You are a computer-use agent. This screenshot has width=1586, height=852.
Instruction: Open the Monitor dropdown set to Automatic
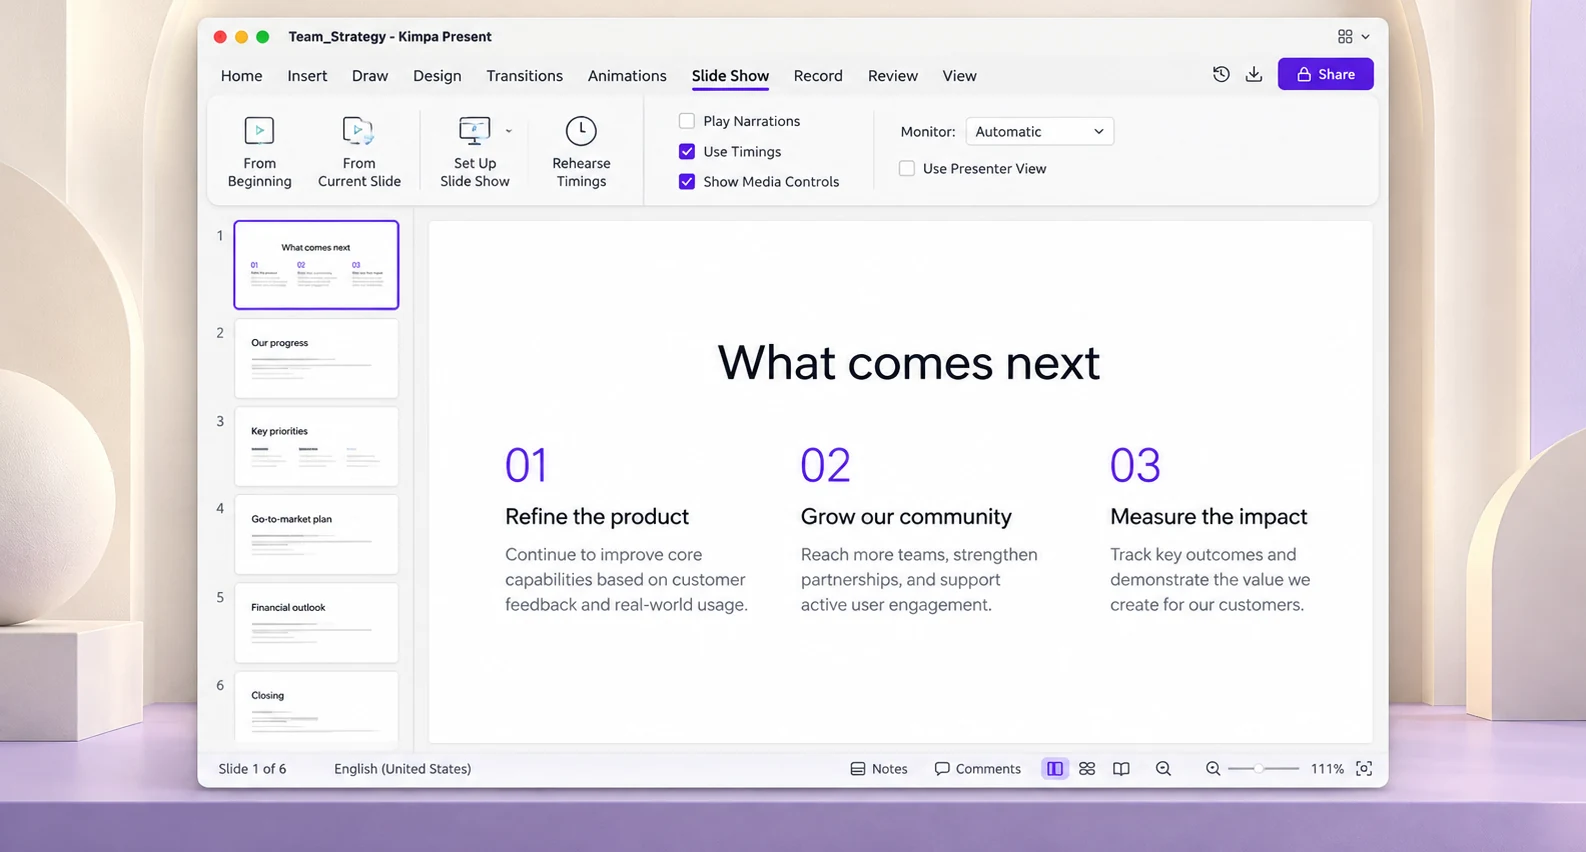coord(1039,132)
